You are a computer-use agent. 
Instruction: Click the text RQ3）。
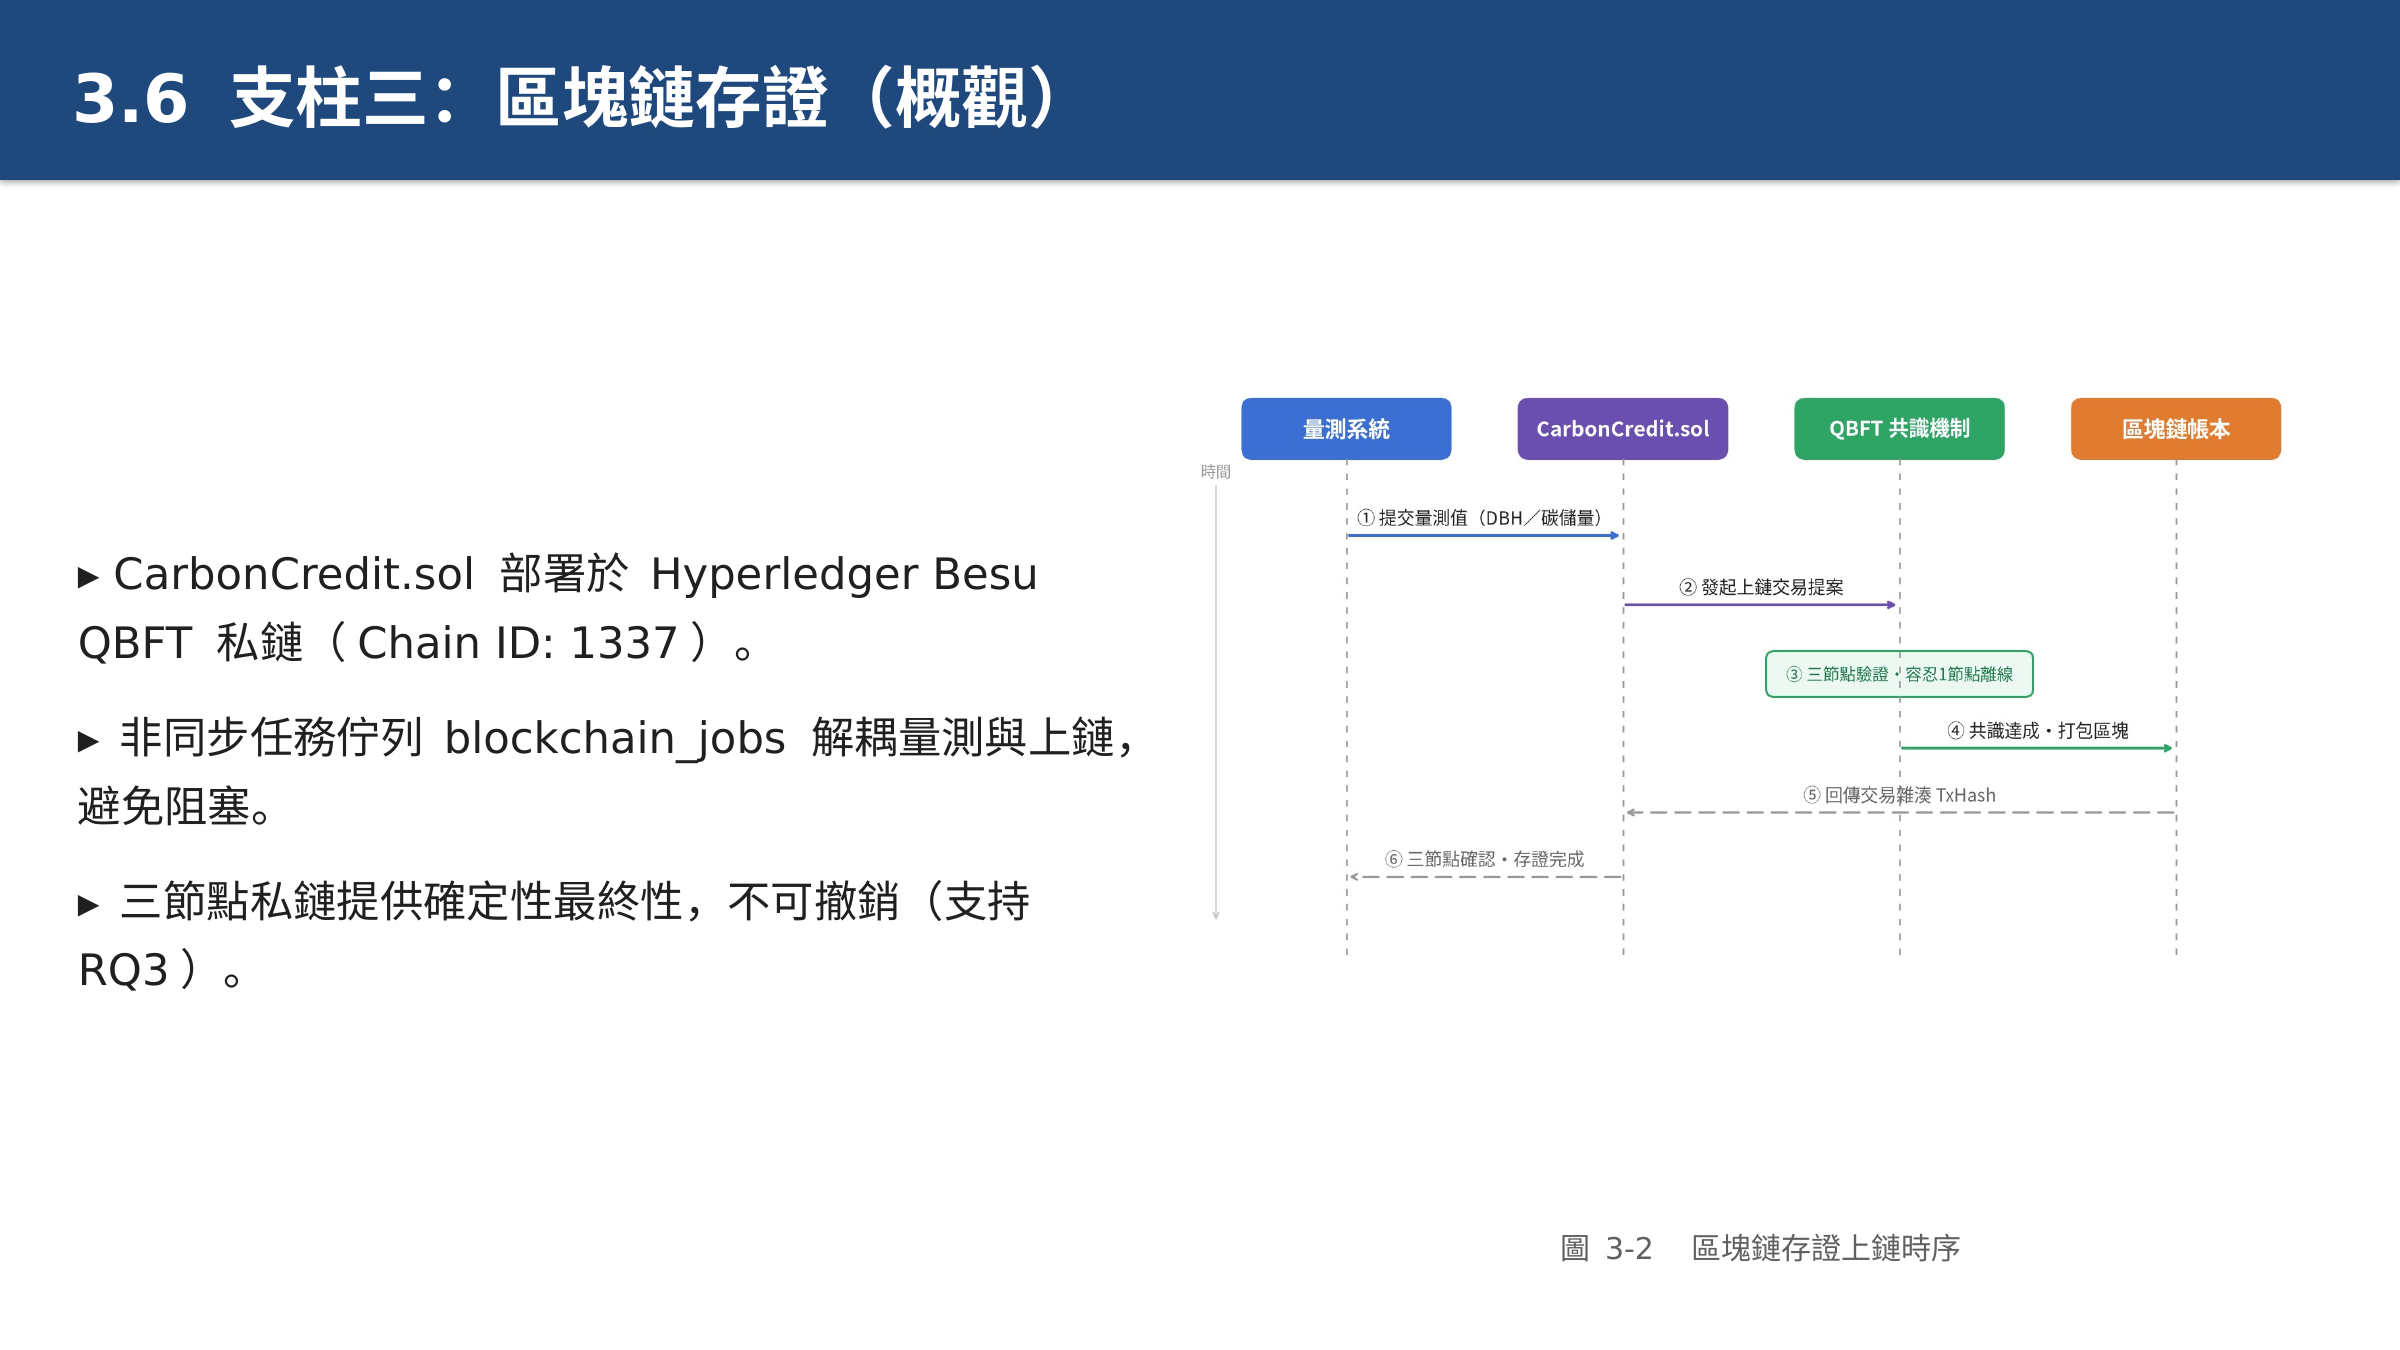click(160, 970)
